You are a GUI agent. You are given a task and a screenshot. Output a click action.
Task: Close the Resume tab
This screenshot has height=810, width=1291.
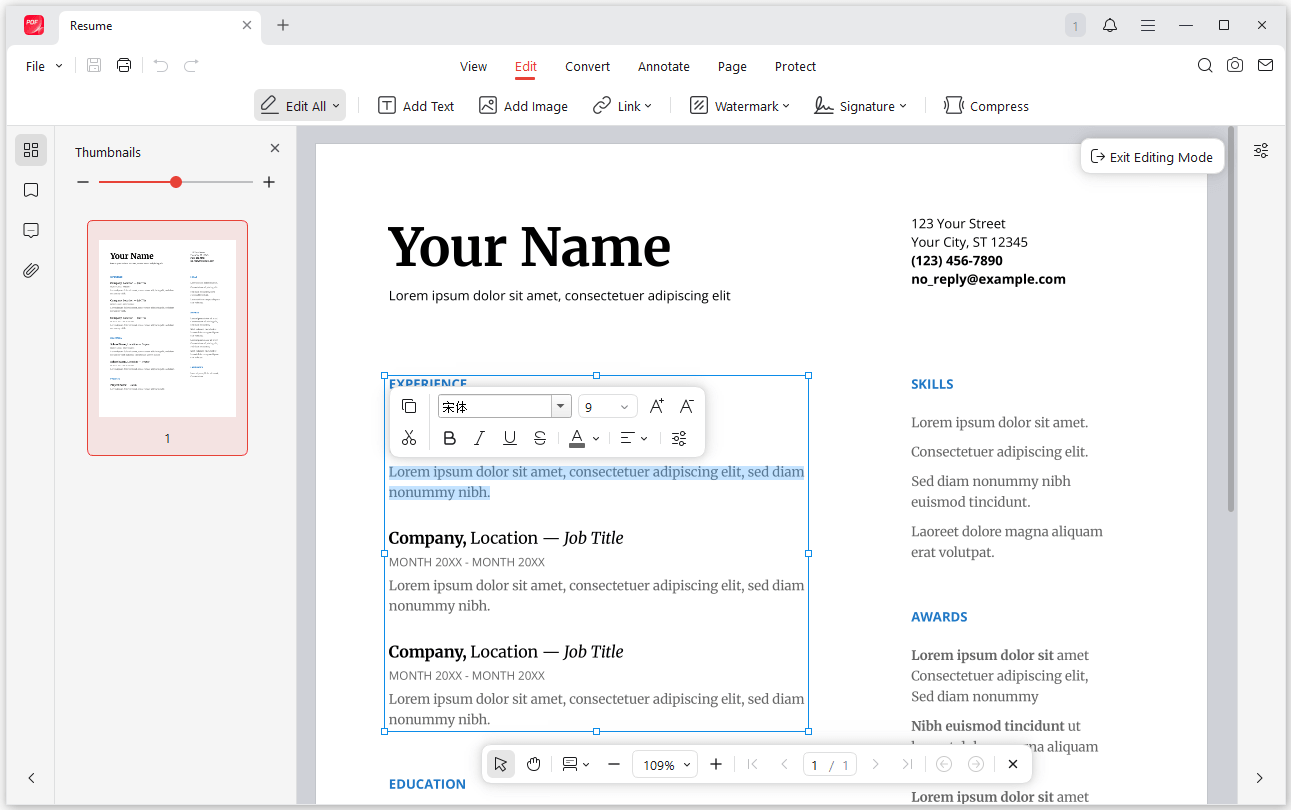247,25
